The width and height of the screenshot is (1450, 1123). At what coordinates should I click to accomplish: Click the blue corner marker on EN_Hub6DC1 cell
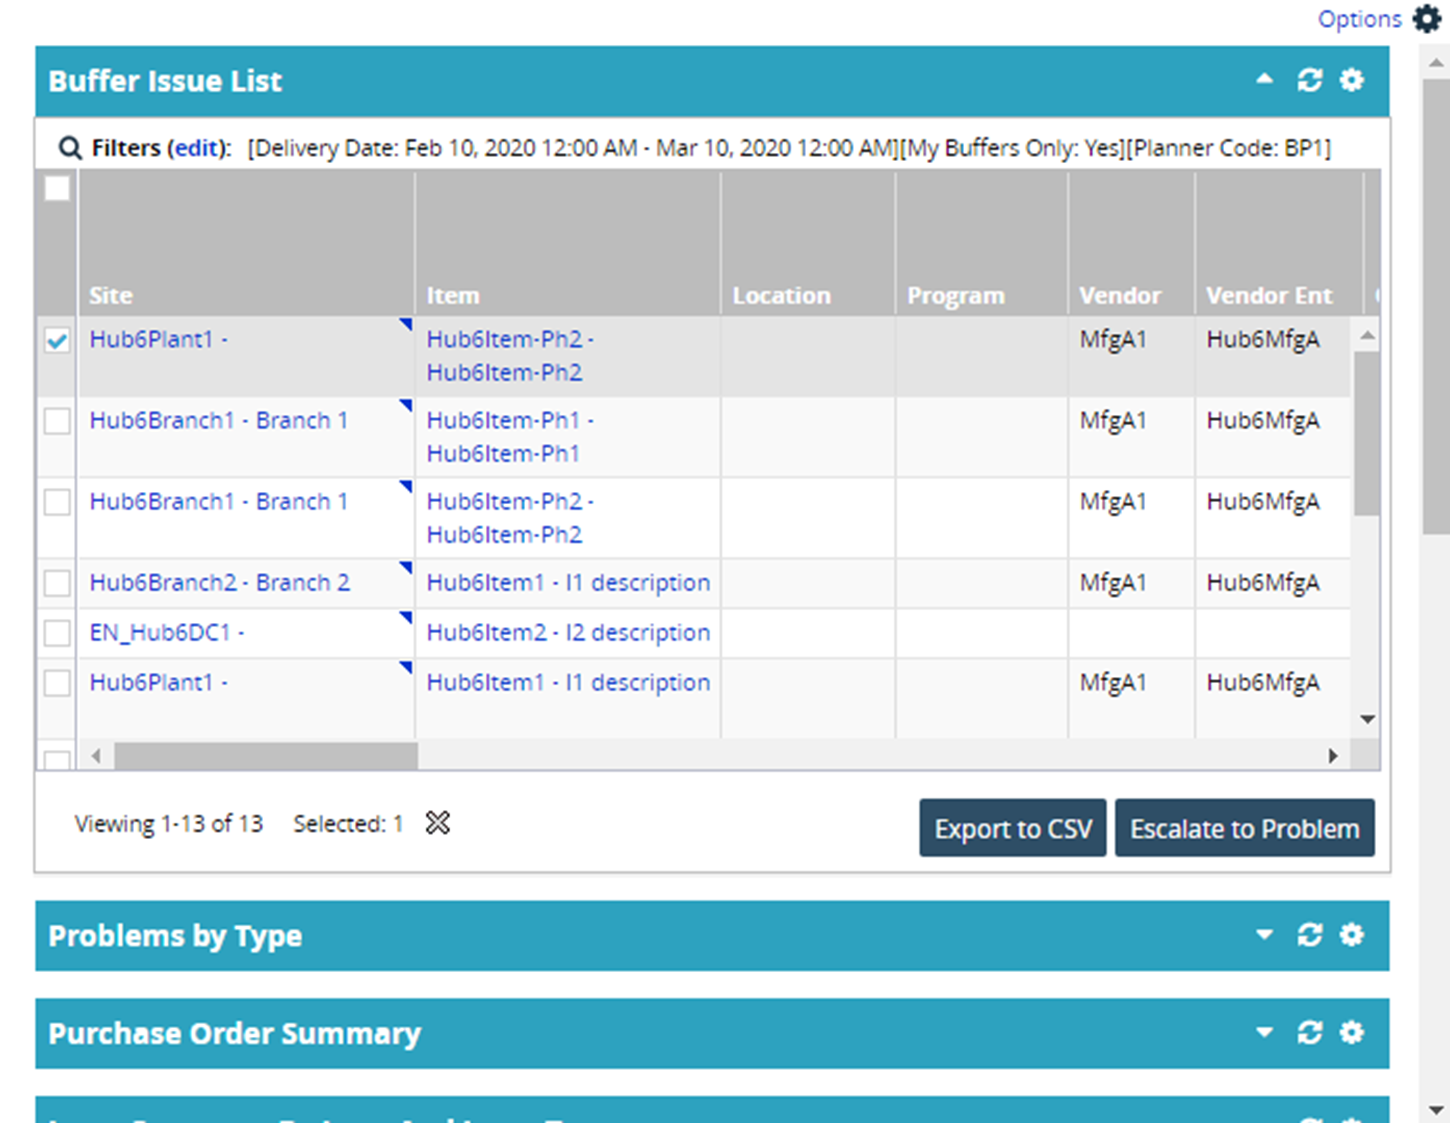click(x=406, y=617)
